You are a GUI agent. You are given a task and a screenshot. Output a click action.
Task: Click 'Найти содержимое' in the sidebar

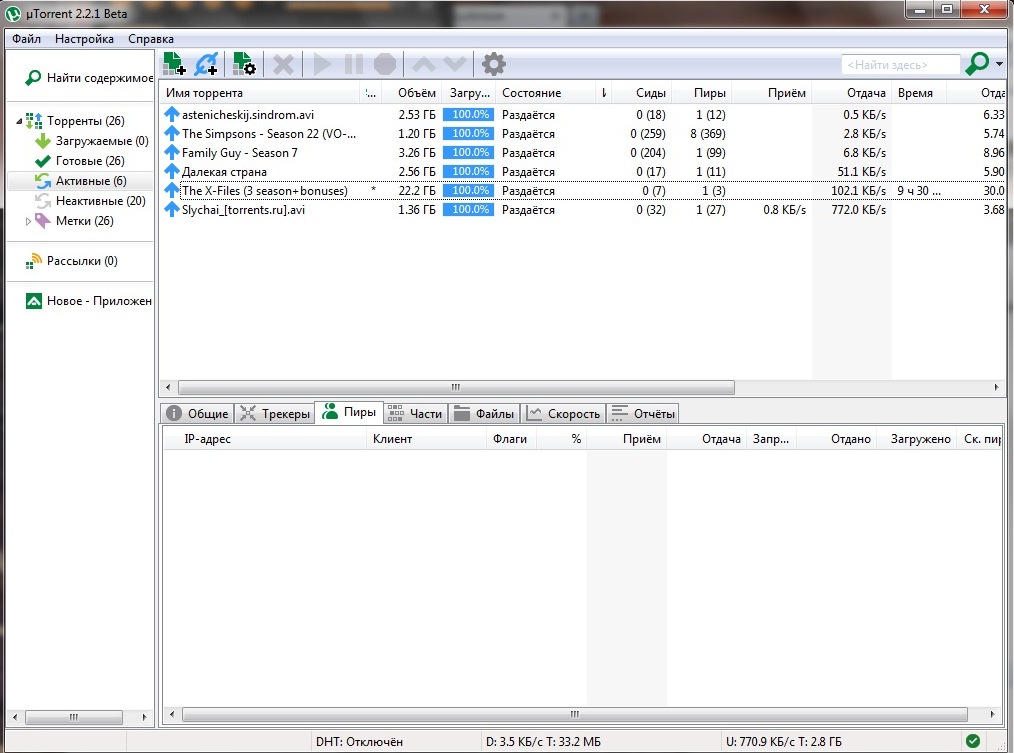[x=89, y=78]
